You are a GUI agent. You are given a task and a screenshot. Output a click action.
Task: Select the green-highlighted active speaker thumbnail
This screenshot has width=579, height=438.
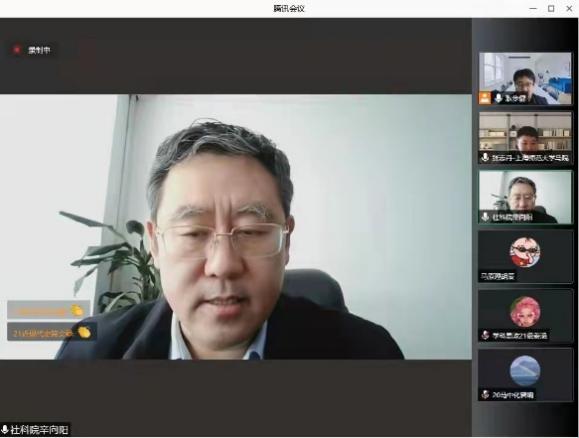[525, 197]
